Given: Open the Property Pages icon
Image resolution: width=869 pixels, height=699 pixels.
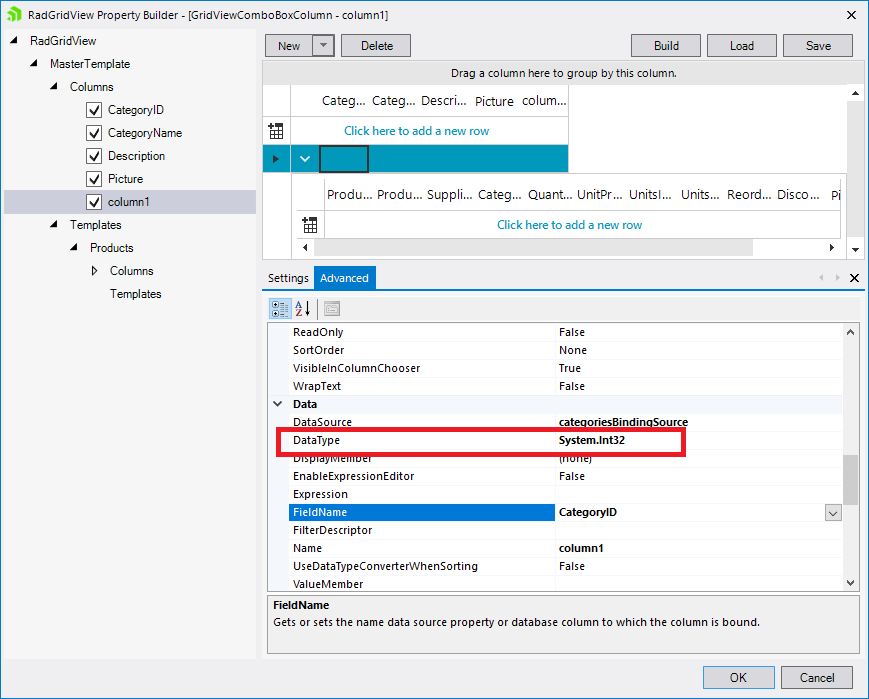Looking at the screenshot, I should pos(332,309).
